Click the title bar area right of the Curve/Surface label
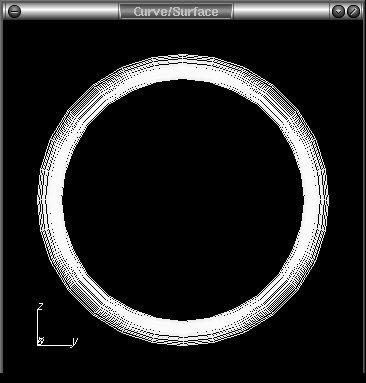 [282, 11]
